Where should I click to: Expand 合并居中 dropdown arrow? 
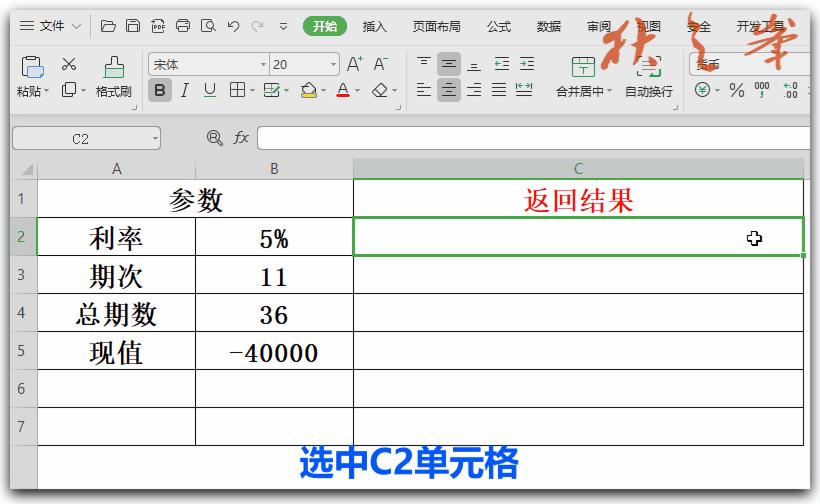pyautogui.click(x=609, y=91)
